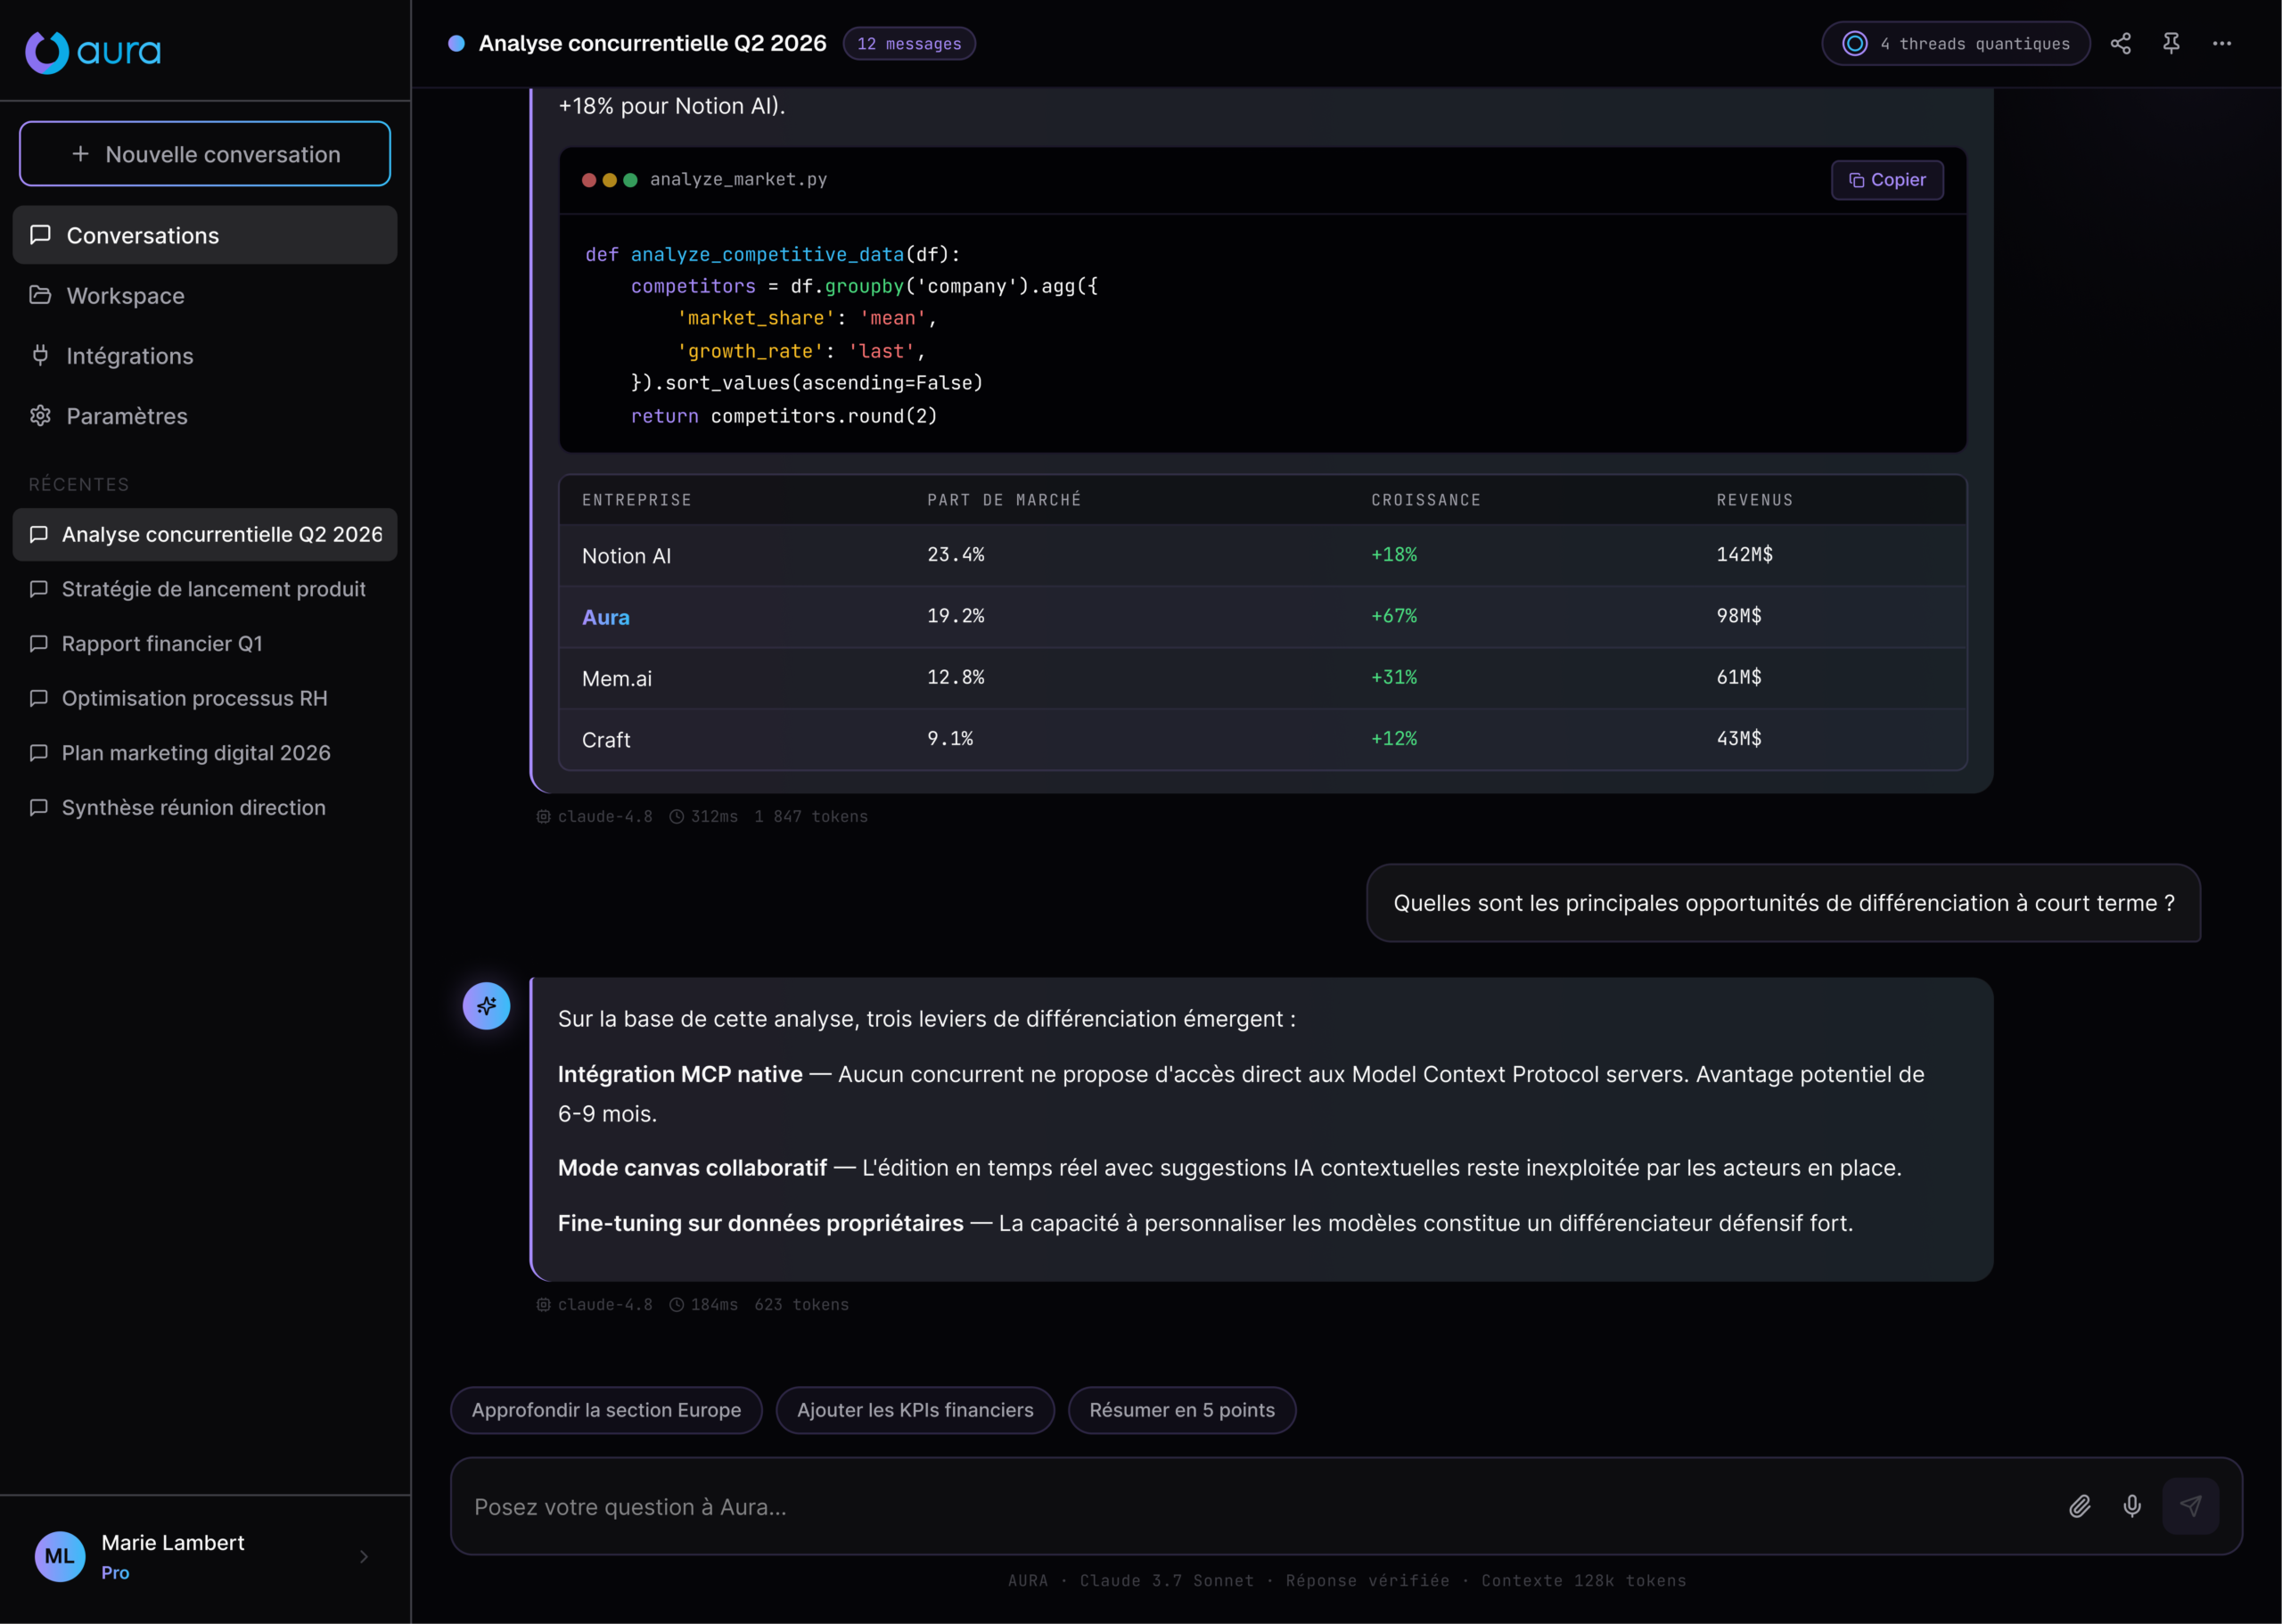Click the Conversations chat bubble icon
This screenshot has height=1624, width=2282.
pyautogui.click(x=40, y=235)
